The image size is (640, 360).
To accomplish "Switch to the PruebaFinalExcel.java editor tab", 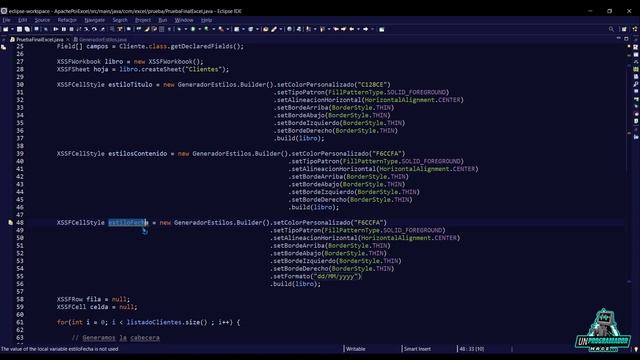I will tap(40, 40).
